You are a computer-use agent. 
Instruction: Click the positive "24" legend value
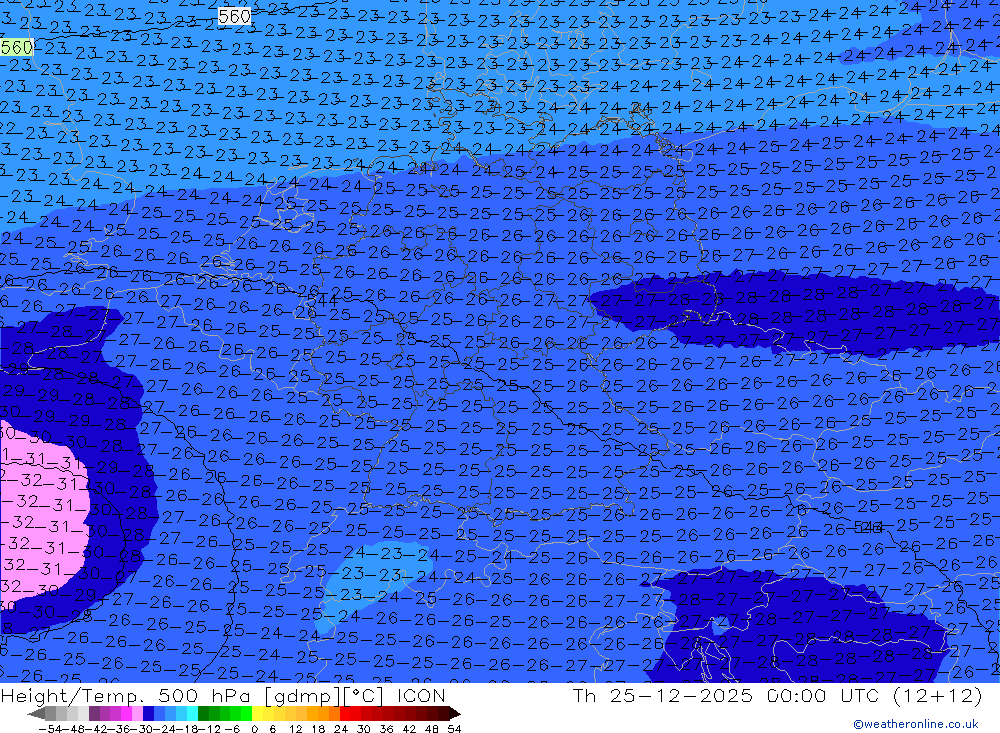pyautogui.click(x=341, y=729)
